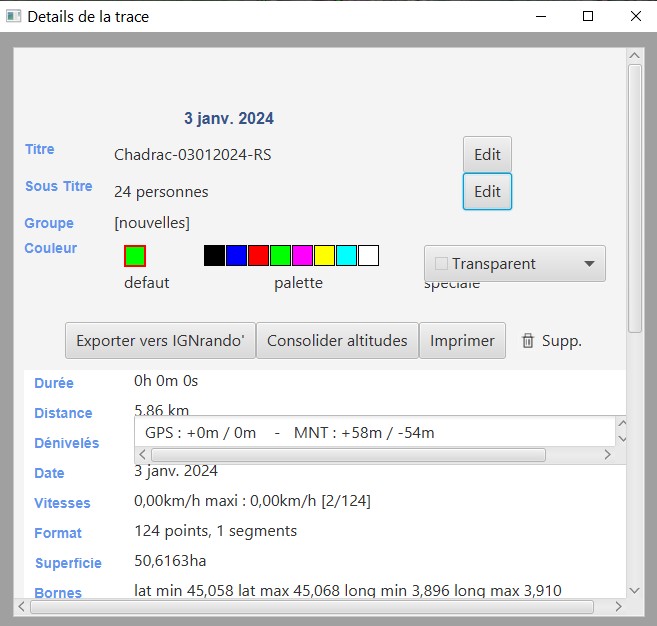This screenshot has height=626, width=657.
Task: Click the trash icon next to Supp.
Action: (528, 341)
